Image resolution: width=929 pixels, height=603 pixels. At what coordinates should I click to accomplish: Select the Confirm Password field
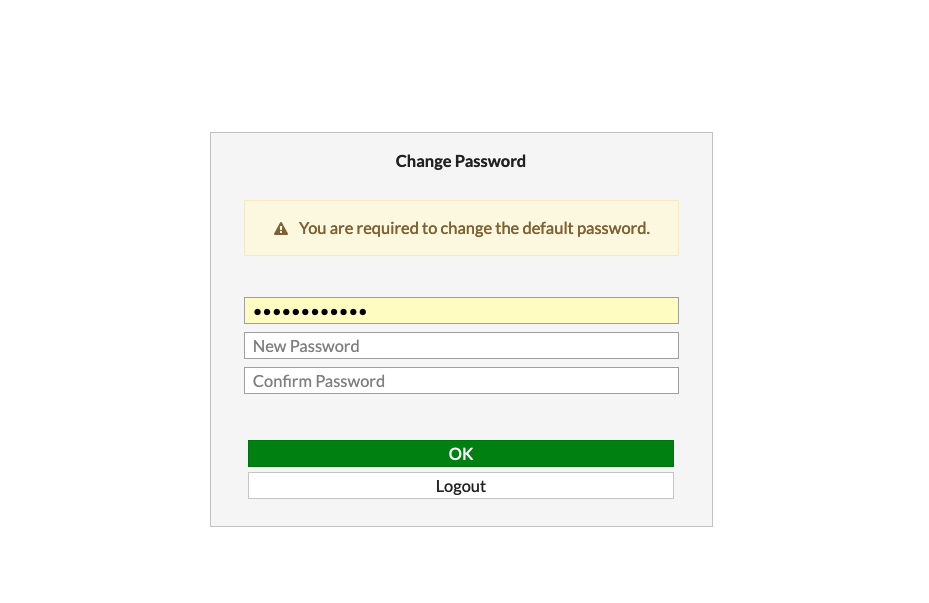click(460, 380)
